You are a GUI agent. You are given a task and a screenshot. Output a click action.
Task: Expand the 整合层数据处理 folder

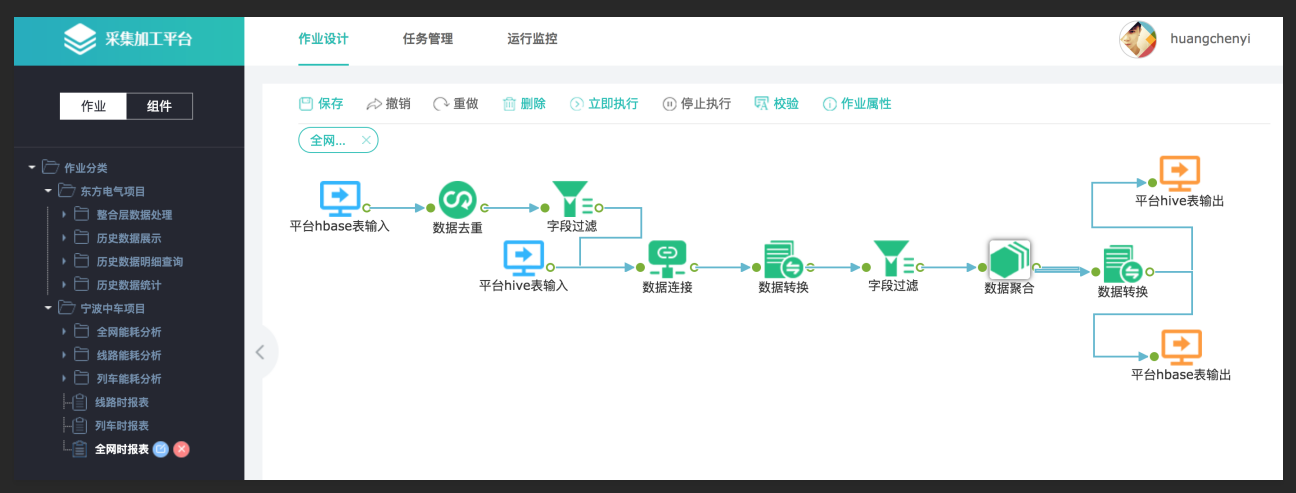click(x=64, y=214)
